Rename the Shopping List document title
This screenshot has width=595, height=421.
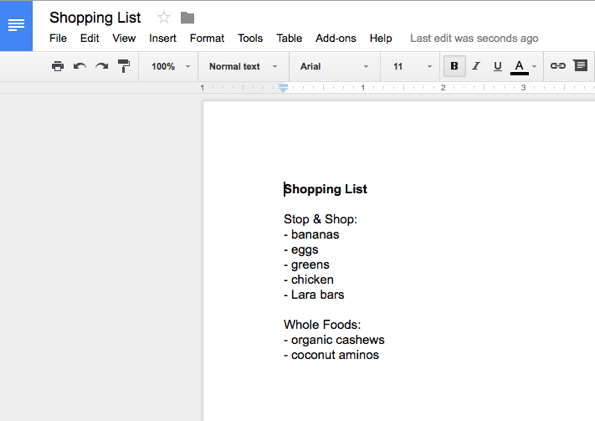coord(95,18)
